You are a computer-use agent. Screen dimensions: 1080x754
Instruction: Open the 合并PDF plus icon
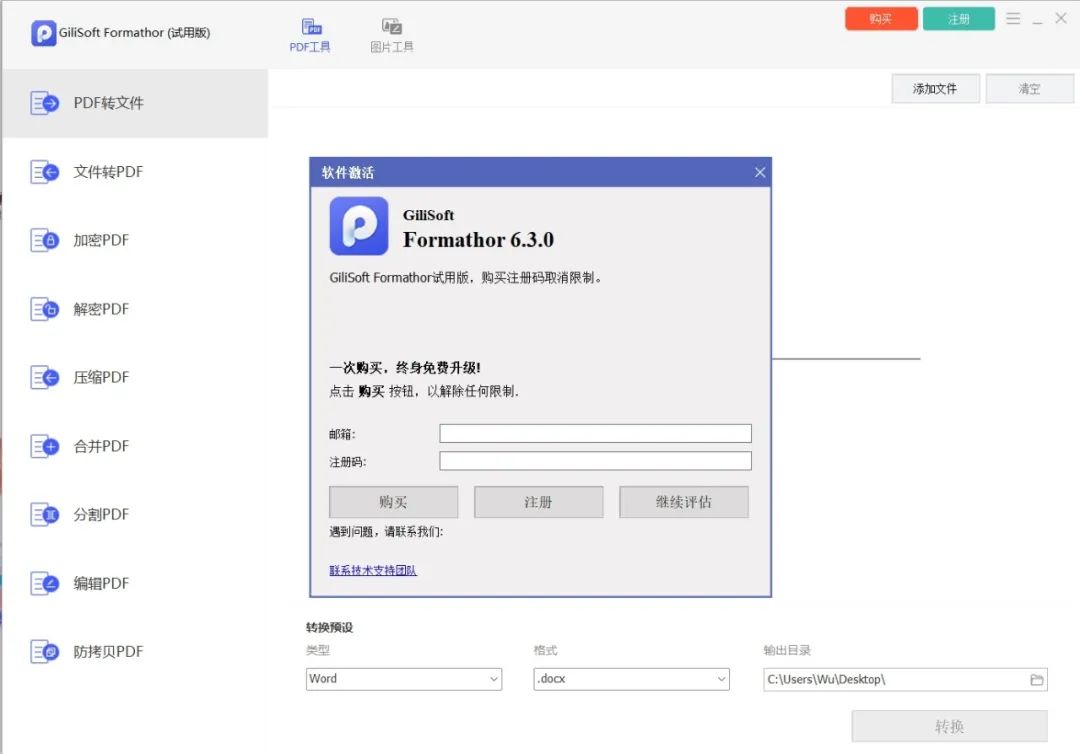(45, 446)
